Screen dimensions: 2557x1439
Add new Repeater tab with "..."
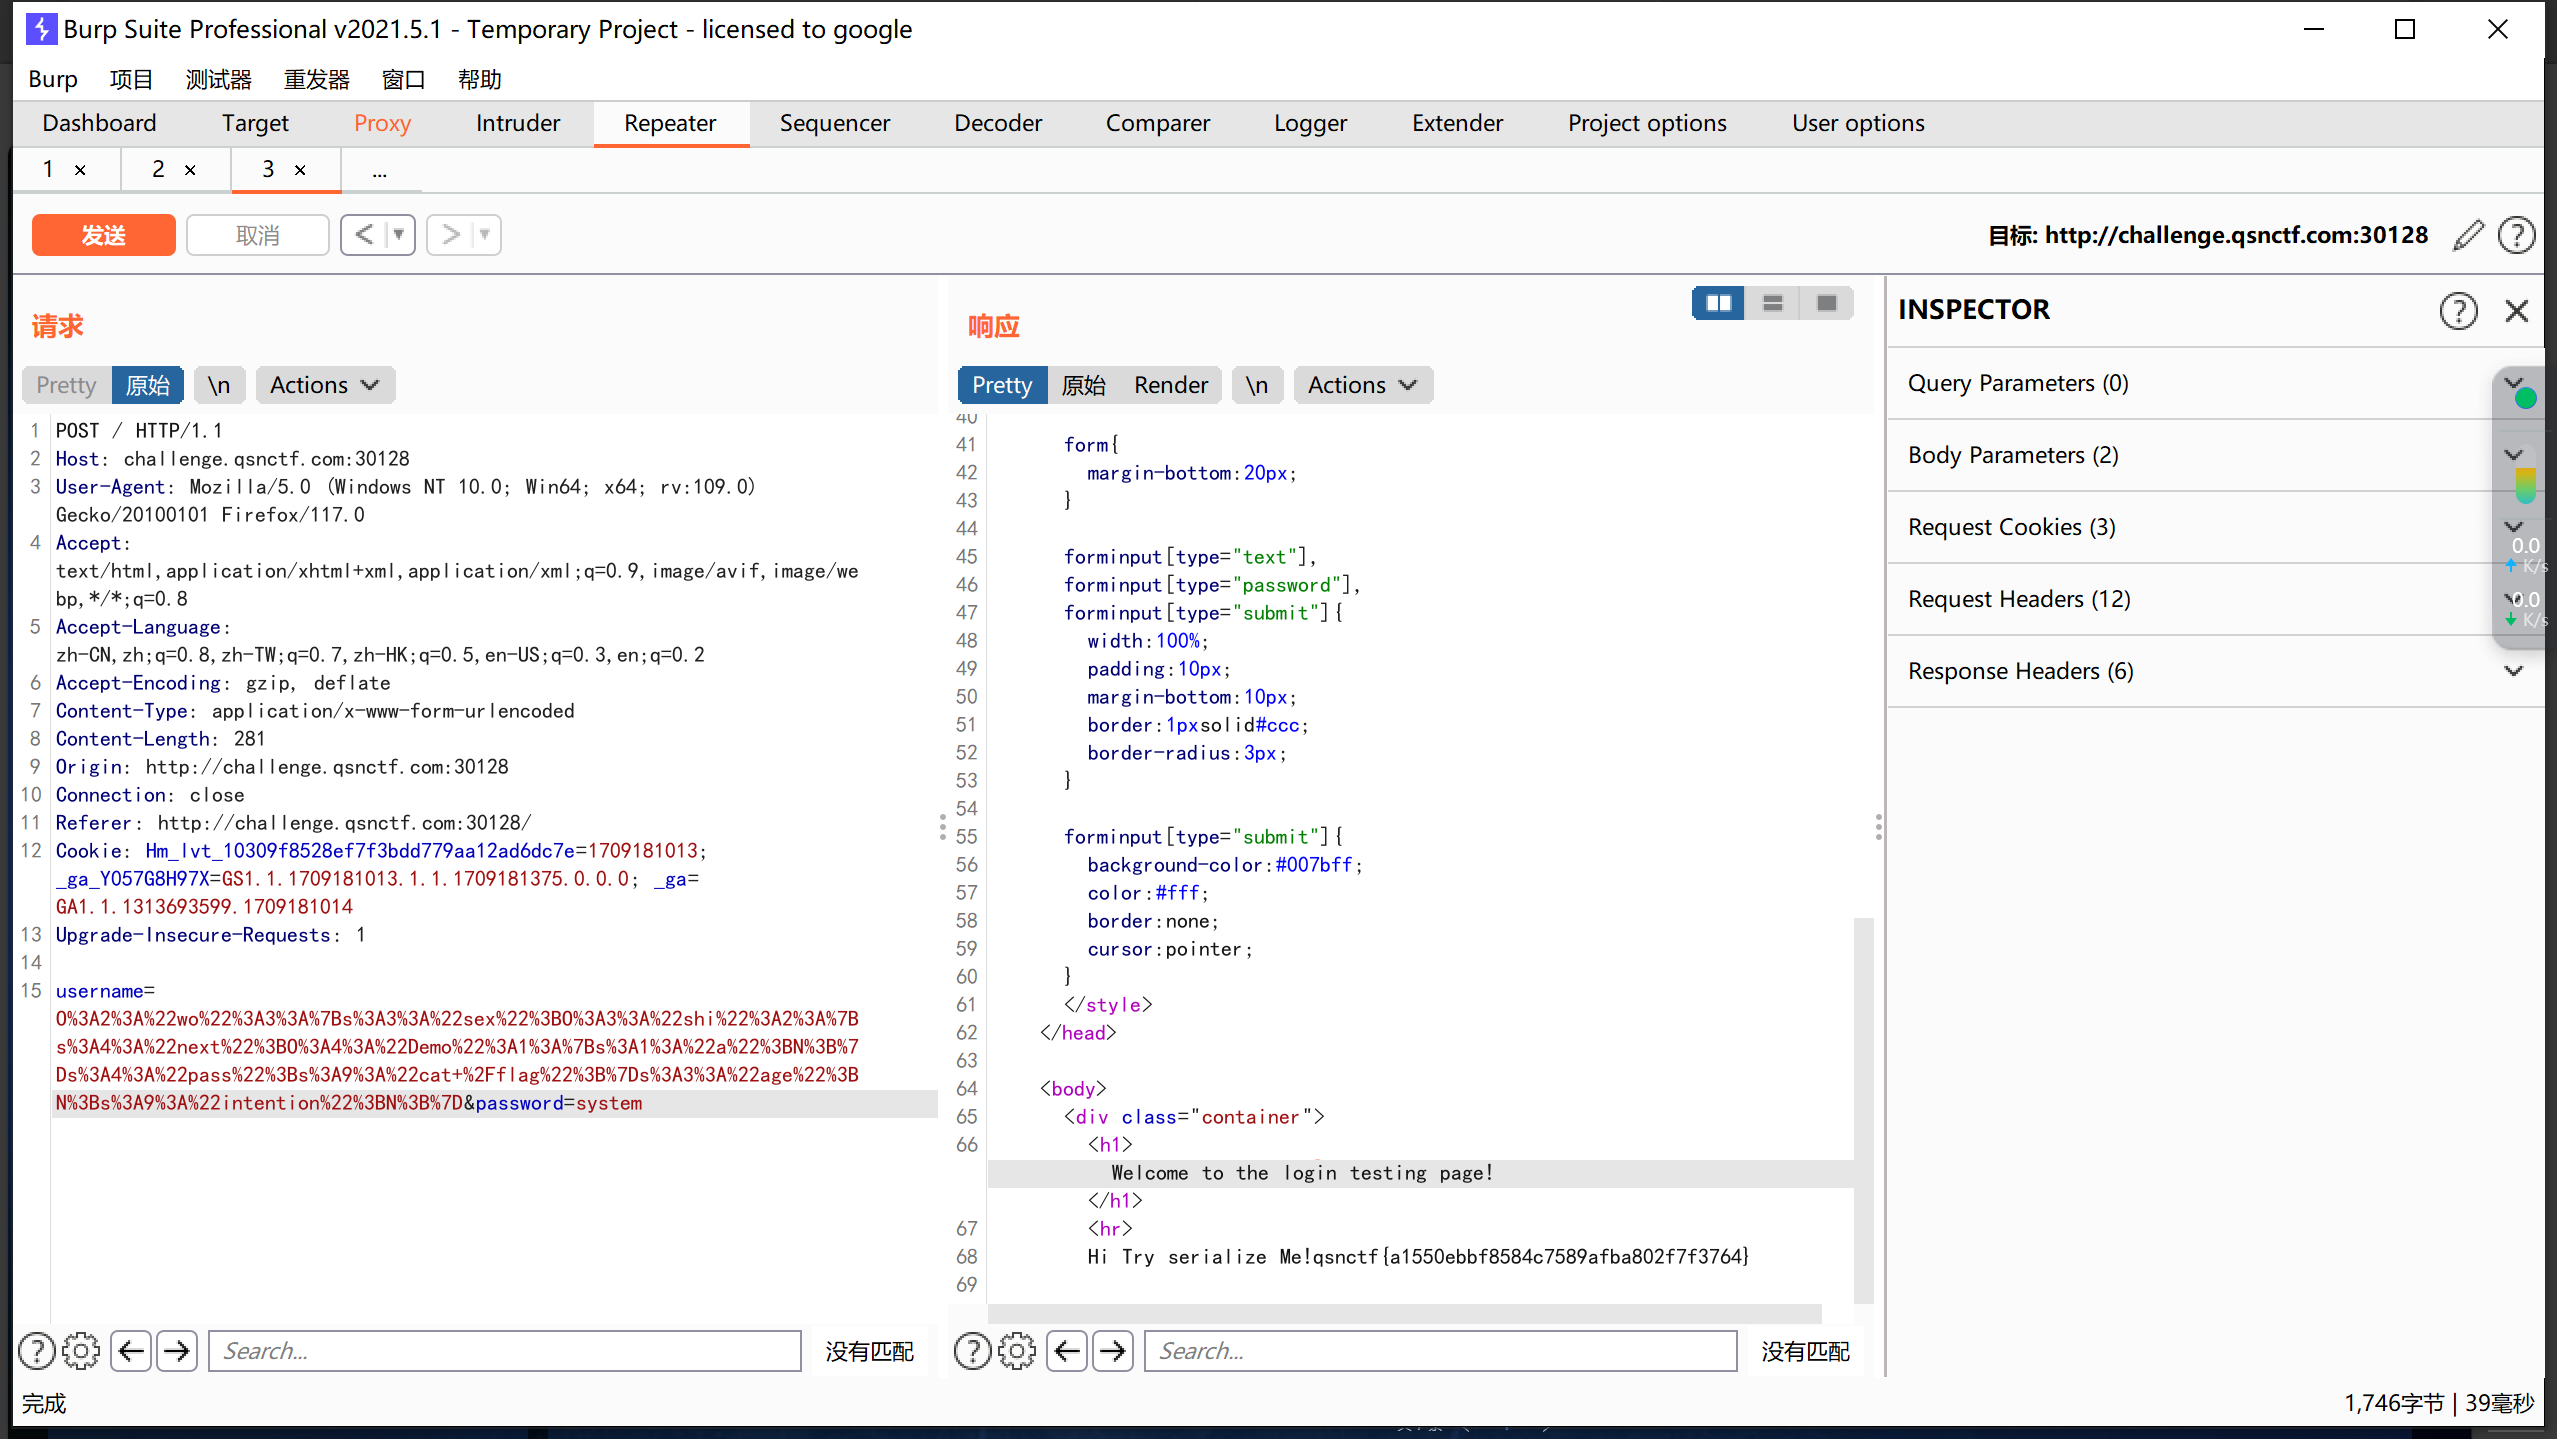point(380,171)
